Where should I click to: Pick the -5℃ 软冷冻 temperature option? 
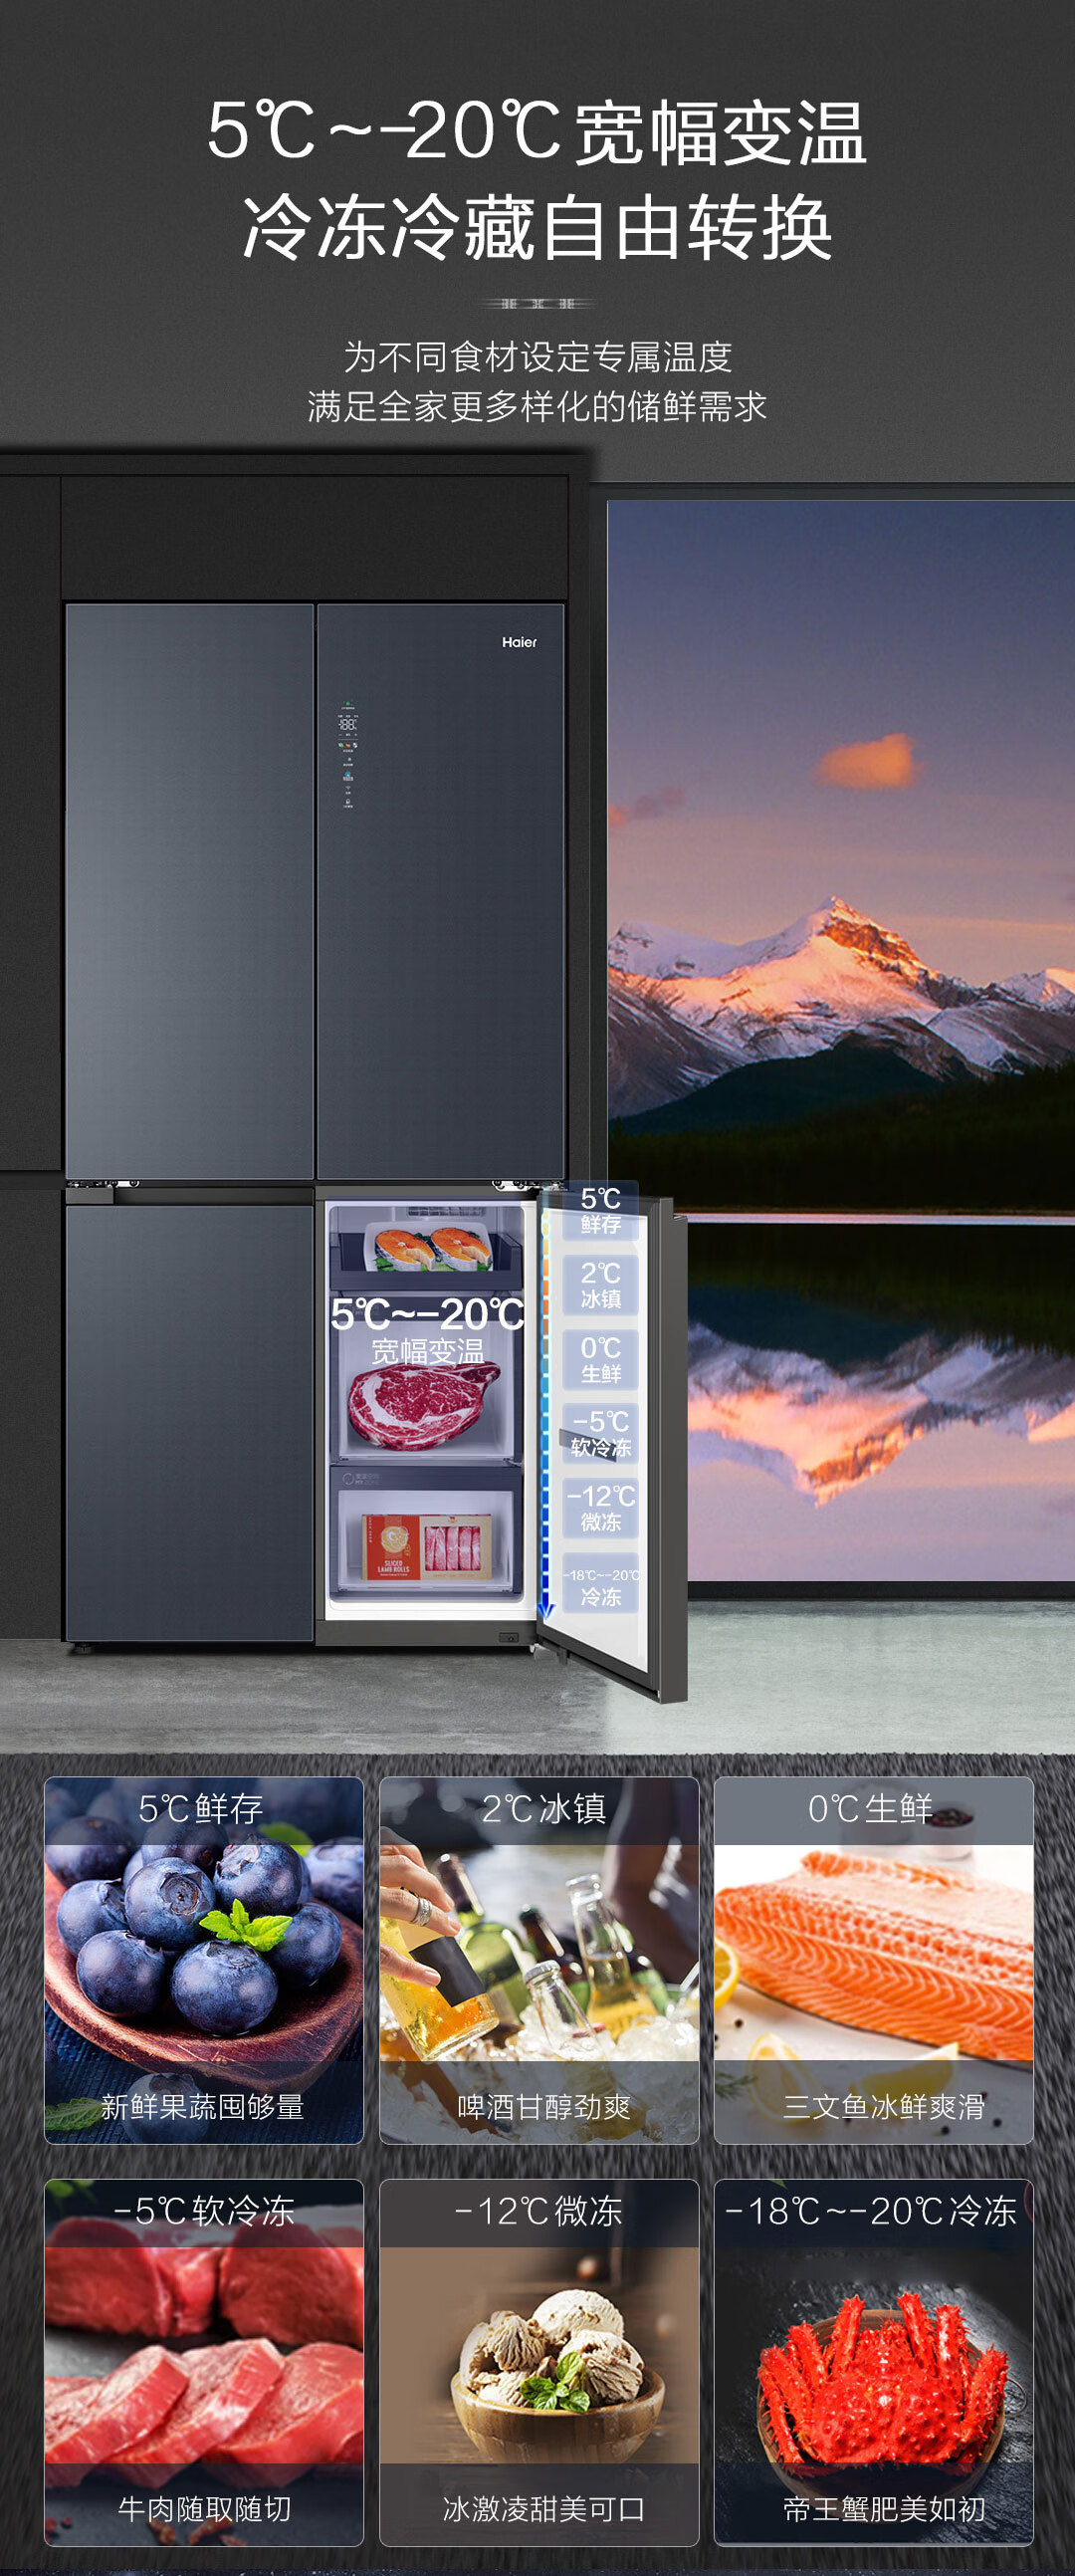600,1433
